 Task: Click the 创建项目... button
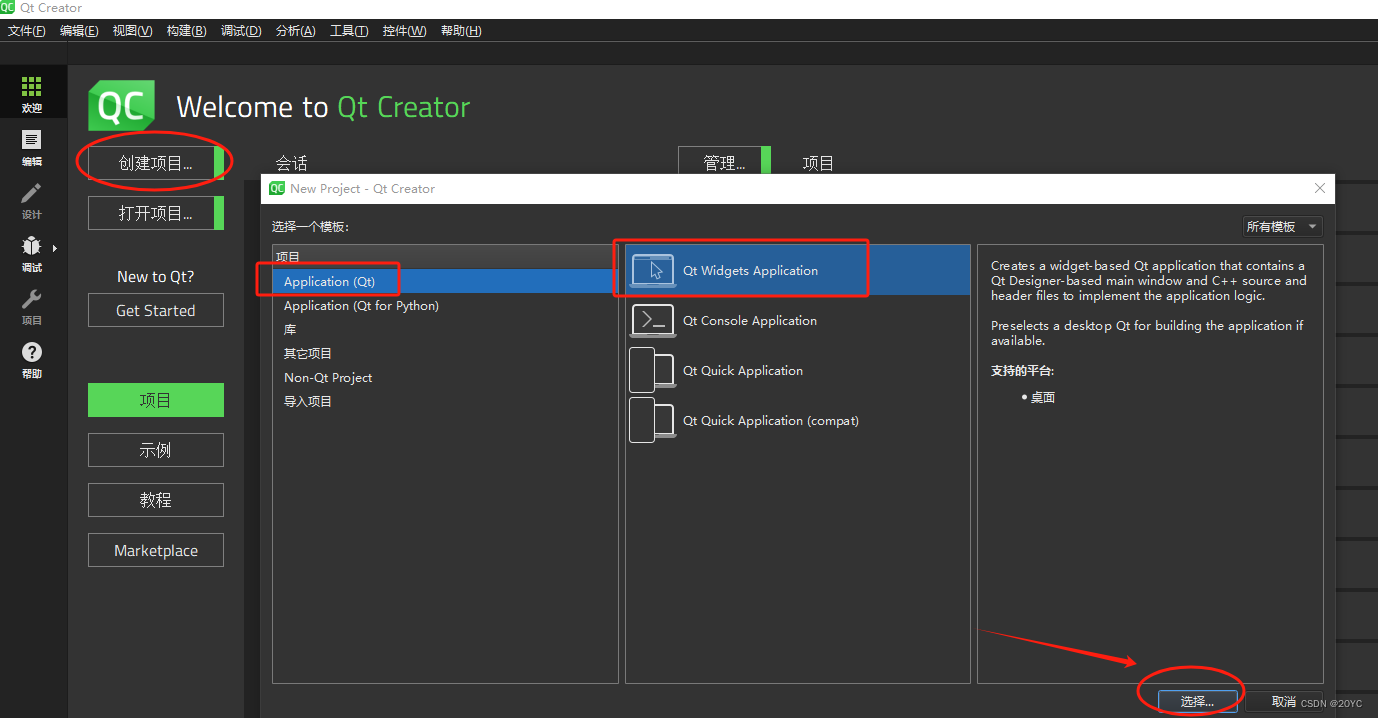(155, 163)
